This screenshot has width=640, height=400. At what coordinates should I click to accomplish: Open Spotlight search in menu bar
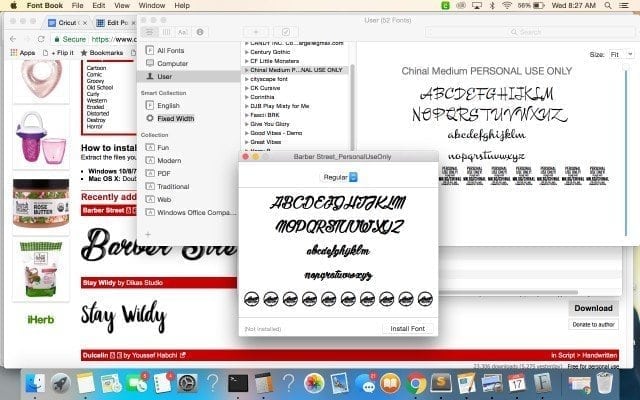pyautogui.click(x=608, y=5)
